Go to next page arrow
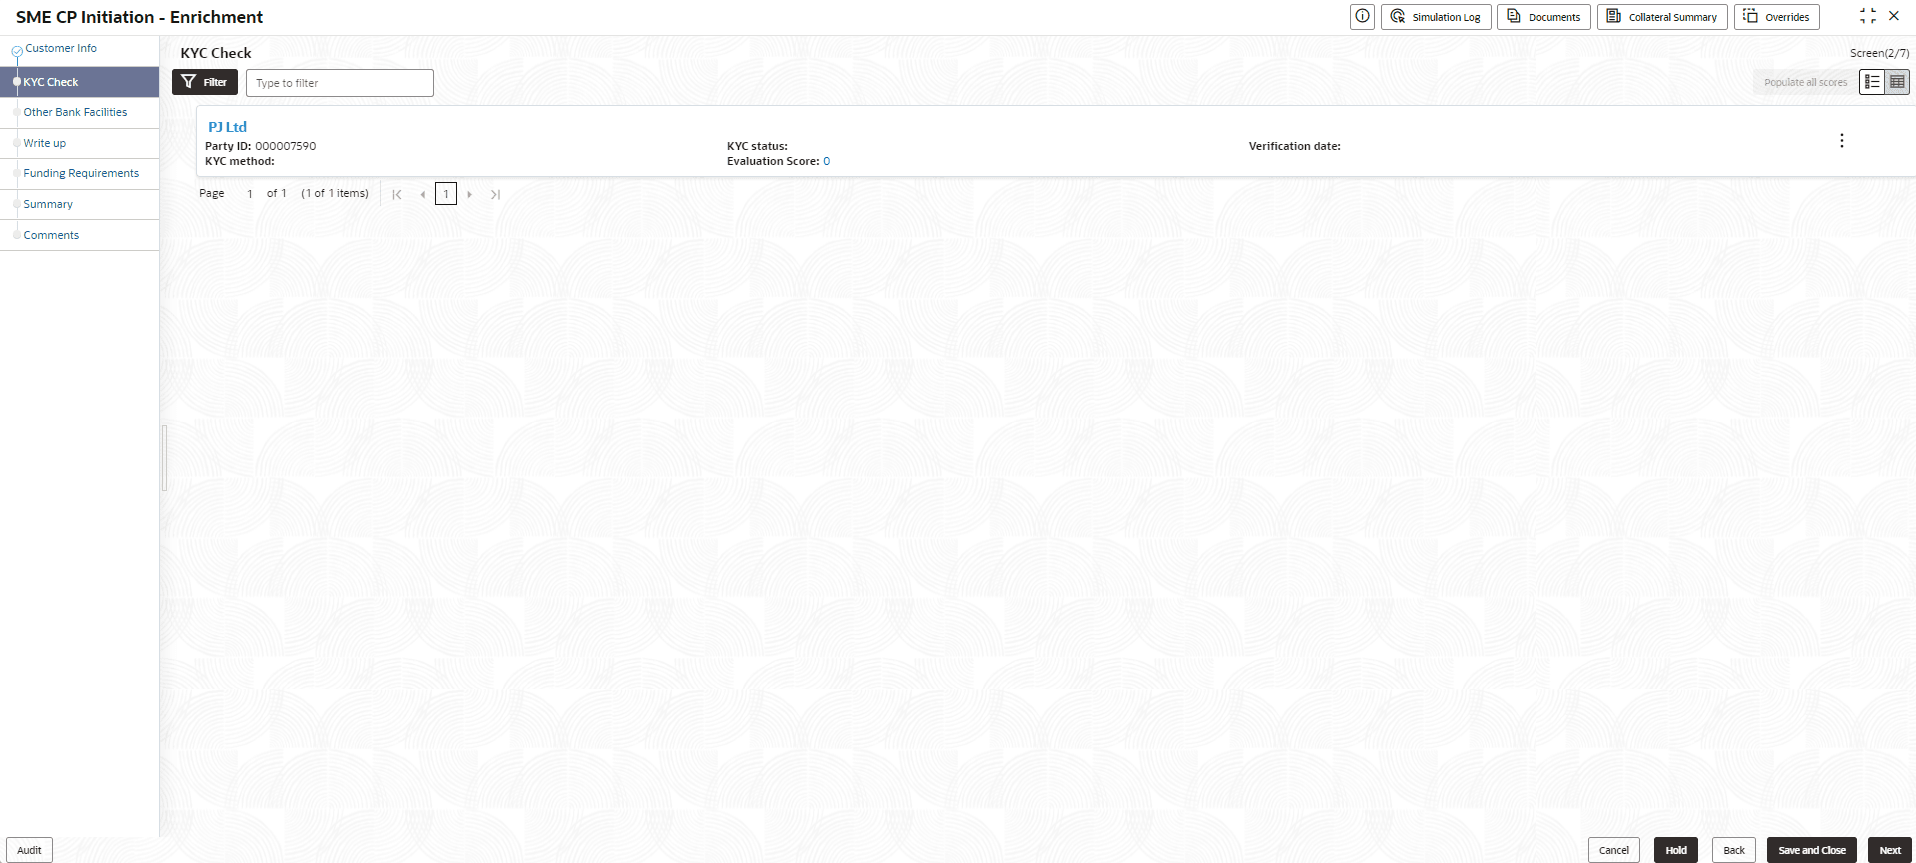Viewport: 1916px width, 863px height. [x=469, y=194]
